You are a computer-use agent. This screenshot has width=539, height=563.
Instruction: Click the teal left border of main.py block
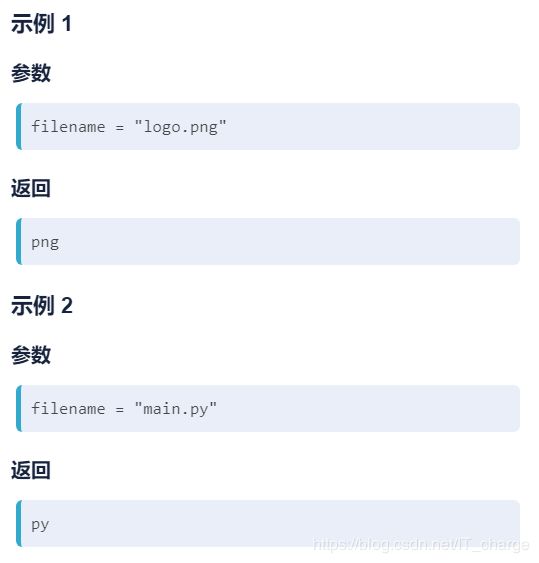(x=19, y=408)
